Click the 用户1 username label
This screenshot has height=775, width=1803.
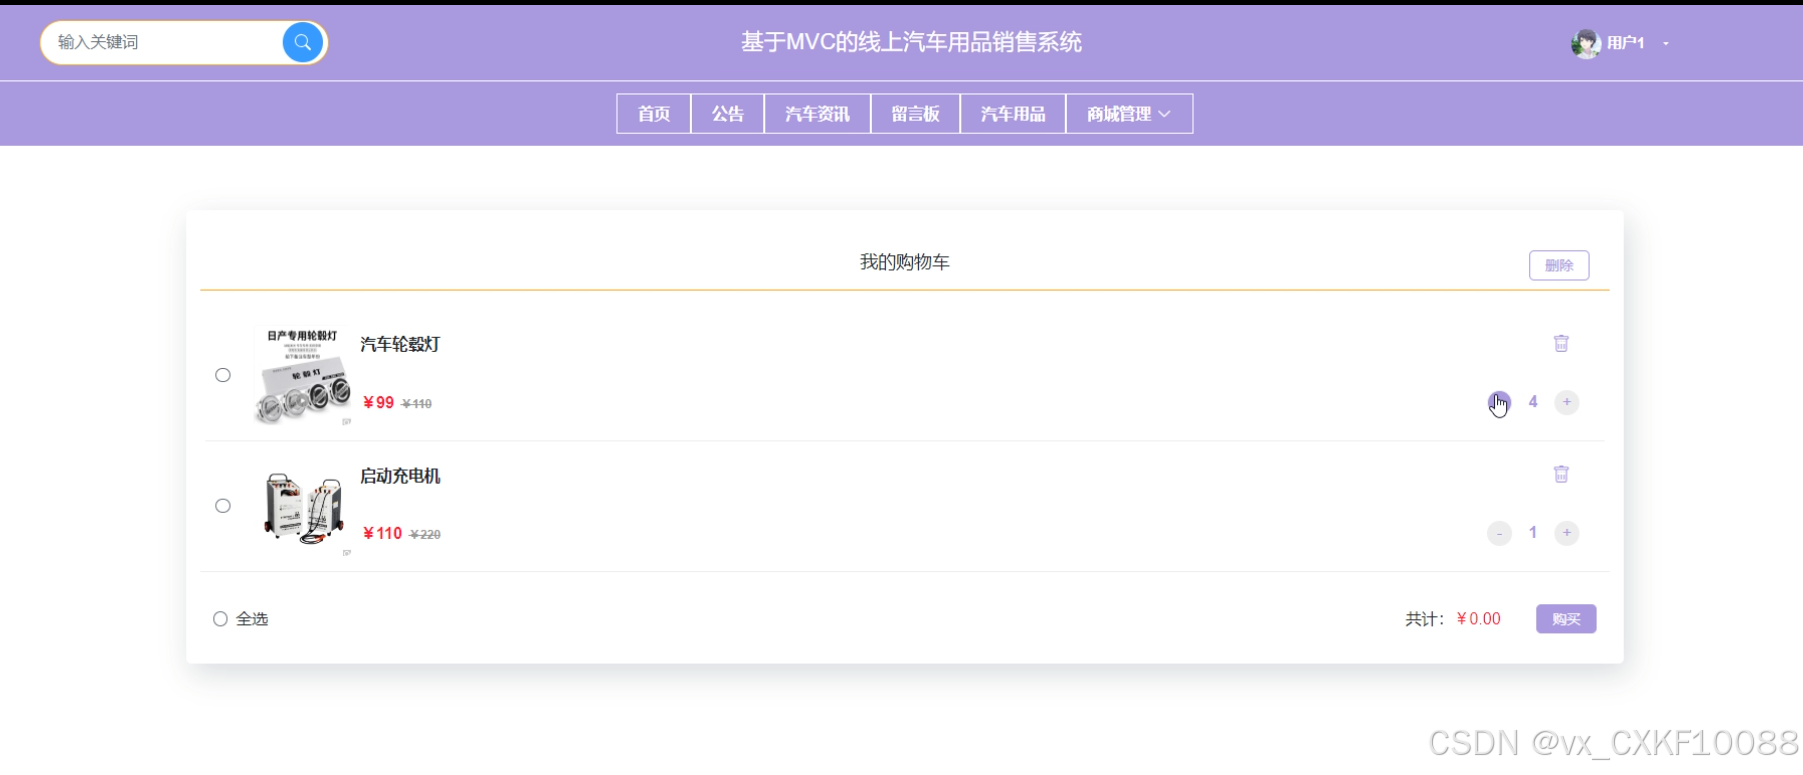(x=1626, y=43)
